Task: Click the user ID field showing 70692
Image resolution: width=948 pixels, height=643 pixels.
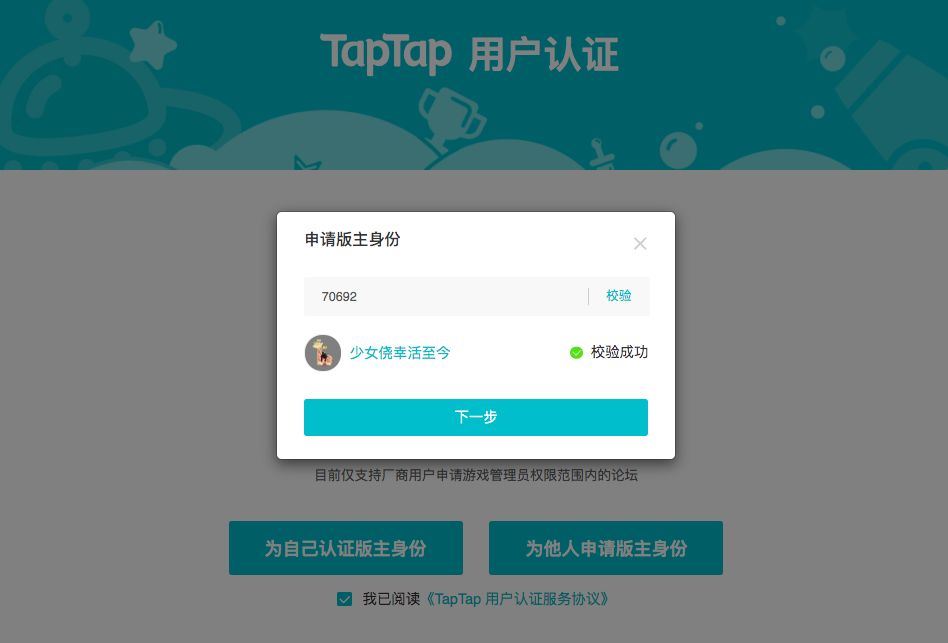Action: 446,296
